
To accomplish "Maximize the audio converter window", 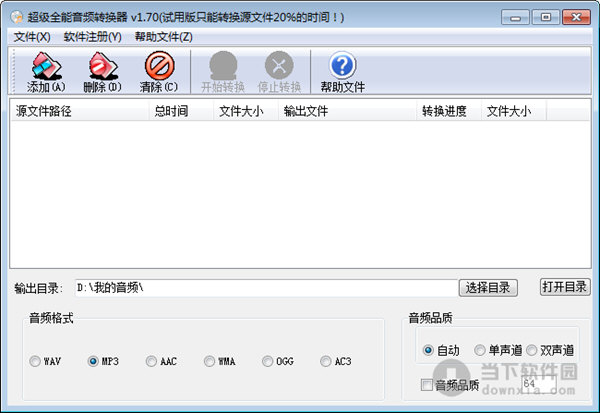I will tap(546, 18).
